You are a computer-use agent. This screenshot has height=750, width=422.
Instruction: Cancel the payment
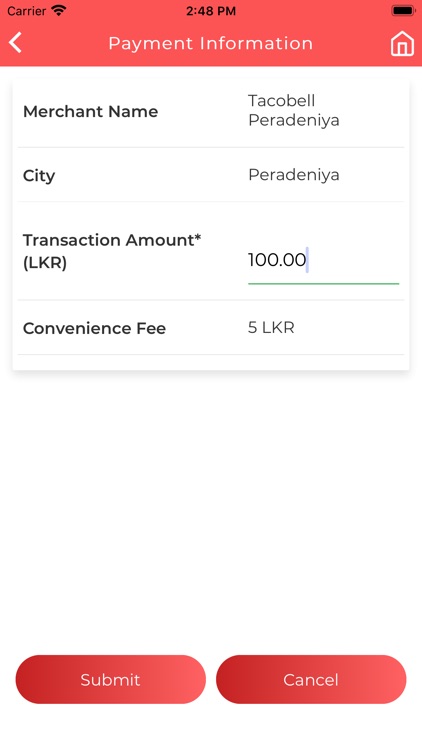pos(311,679)
